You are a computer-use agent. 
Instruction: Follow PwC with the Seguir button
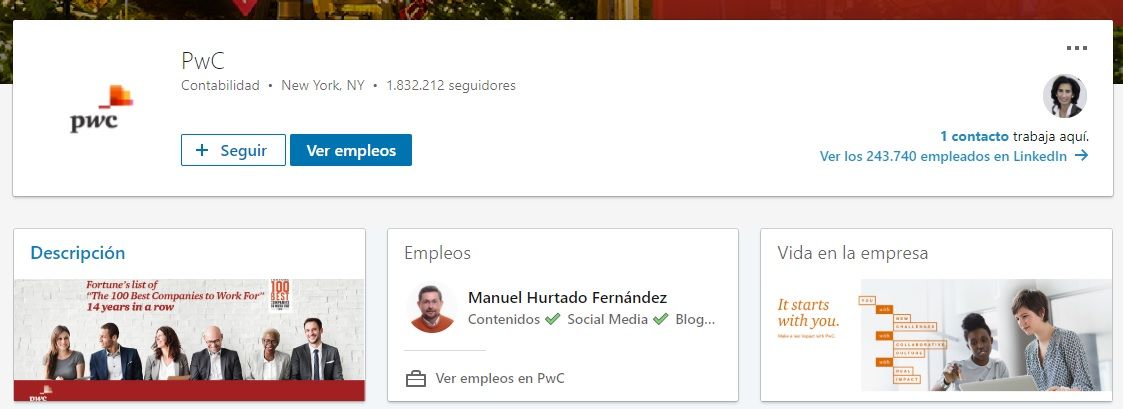point(233,150)
